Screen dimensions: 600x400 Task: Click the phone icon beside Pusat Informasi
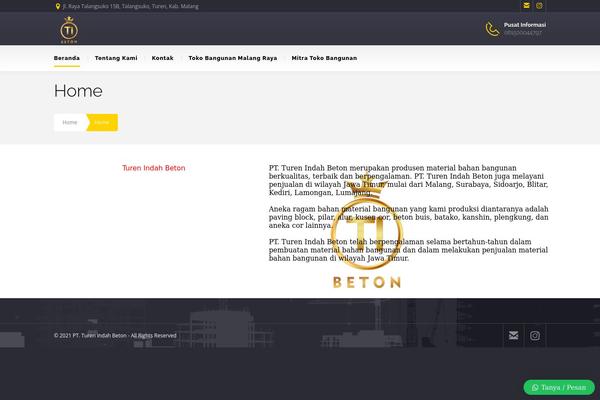click(492, 29)
